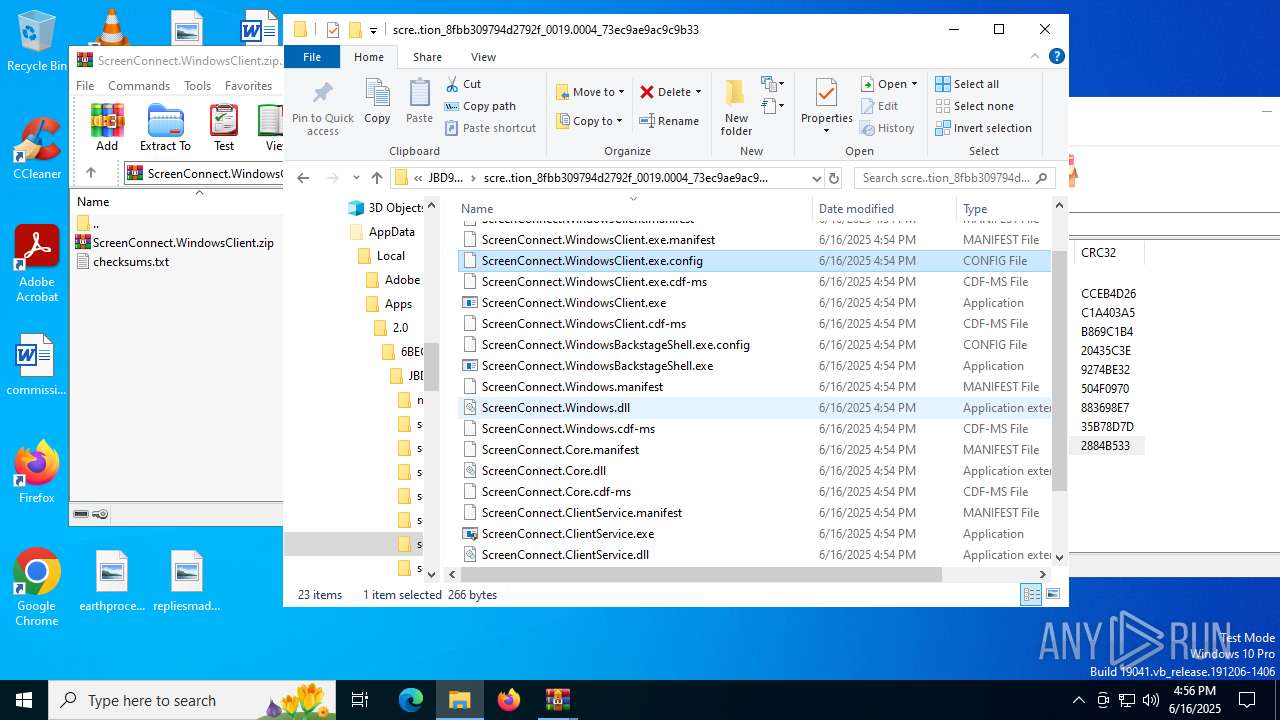Screen dimensions: 1280x720
Task: Click Extract To in WinRAR toolbar
Action: point(165,127)
